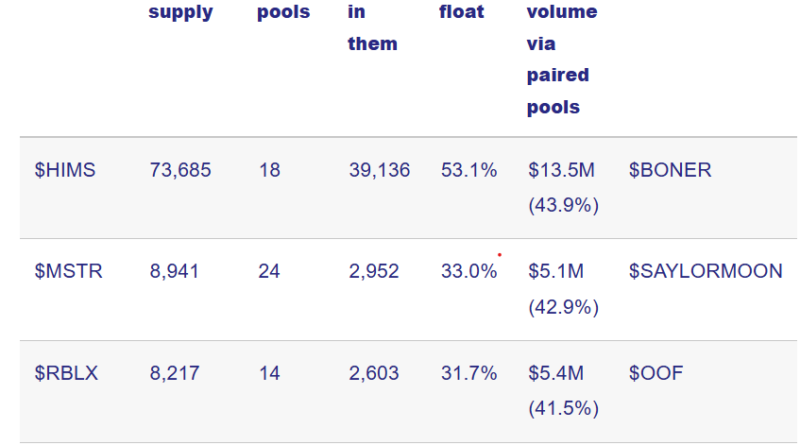Click the 73,685 supply value
Image resolution: width=800 pixels, height=445 pixels.
(x=180, y=170)
